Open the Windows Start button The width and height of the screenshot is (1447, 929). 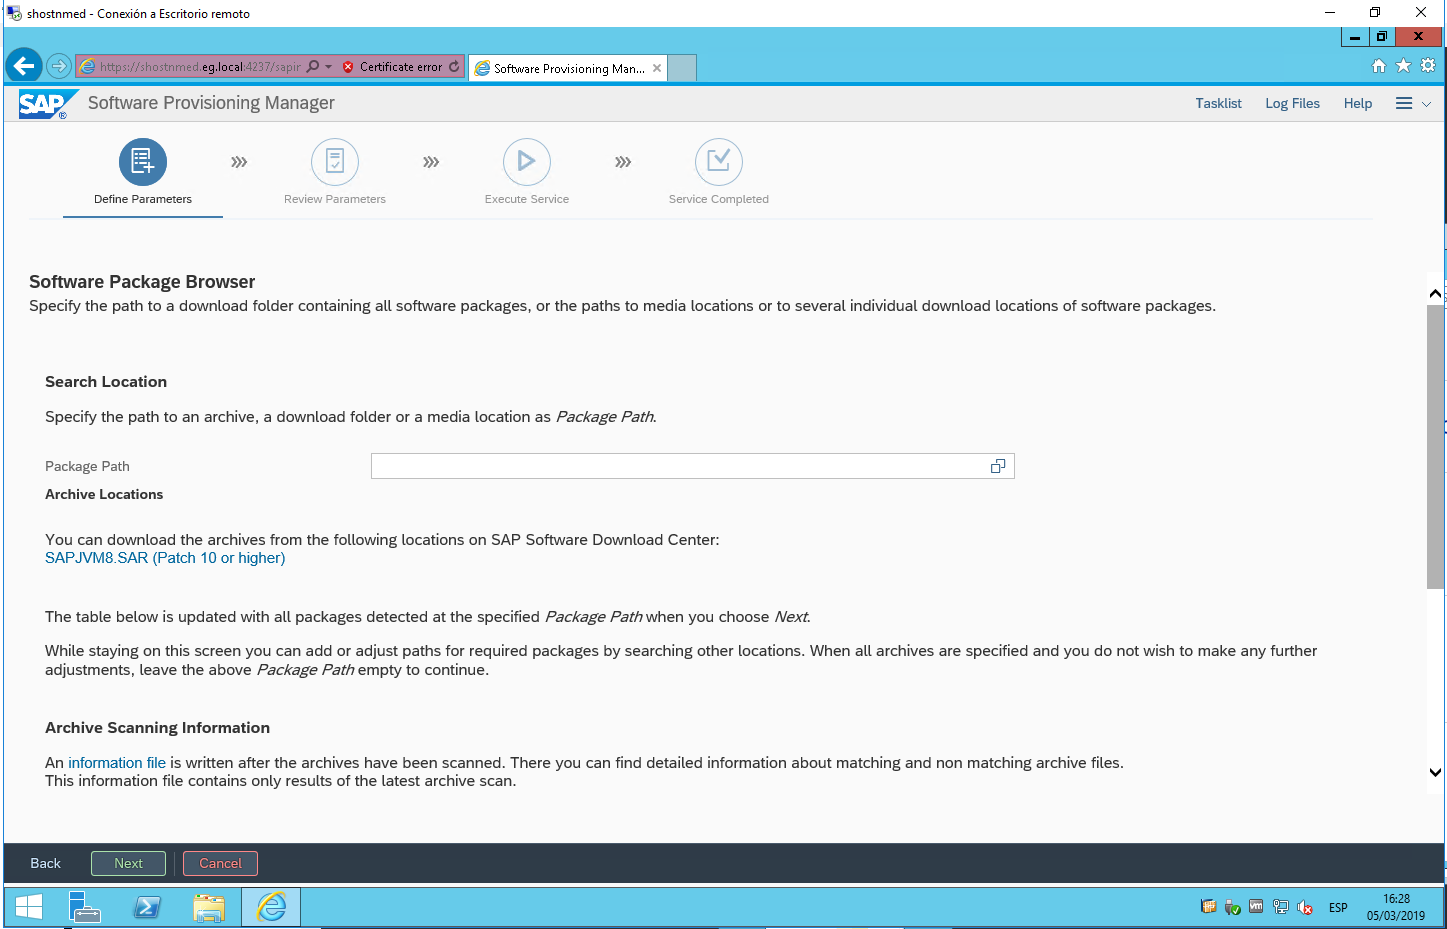point(29,907)
